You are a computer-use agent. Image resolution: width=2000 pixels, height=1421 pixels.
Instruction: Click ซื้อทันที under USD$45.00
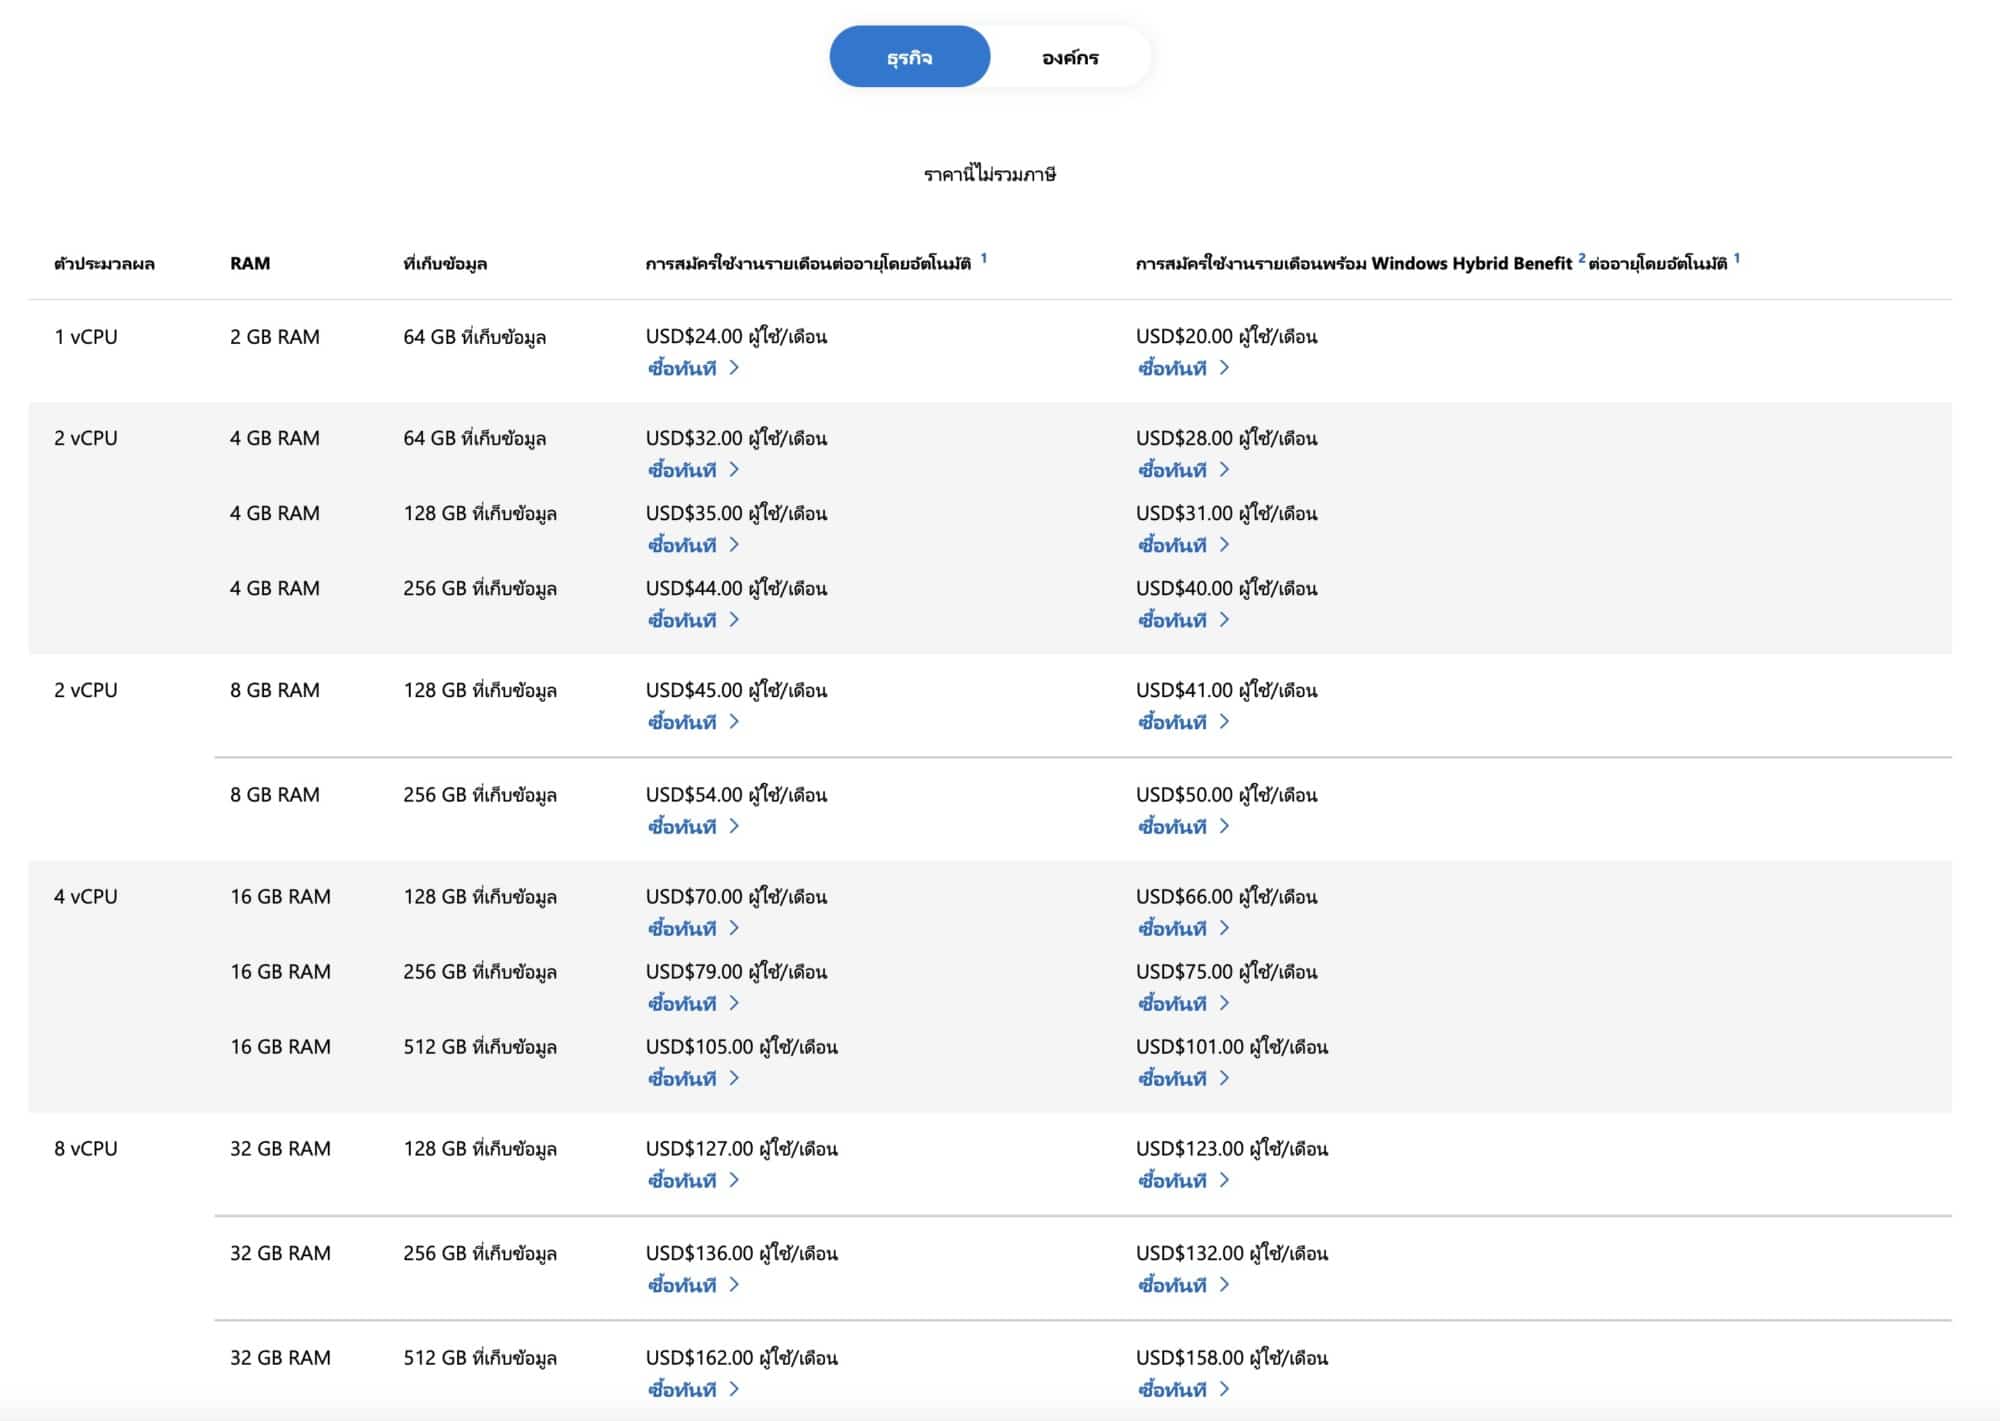(693, 722)
